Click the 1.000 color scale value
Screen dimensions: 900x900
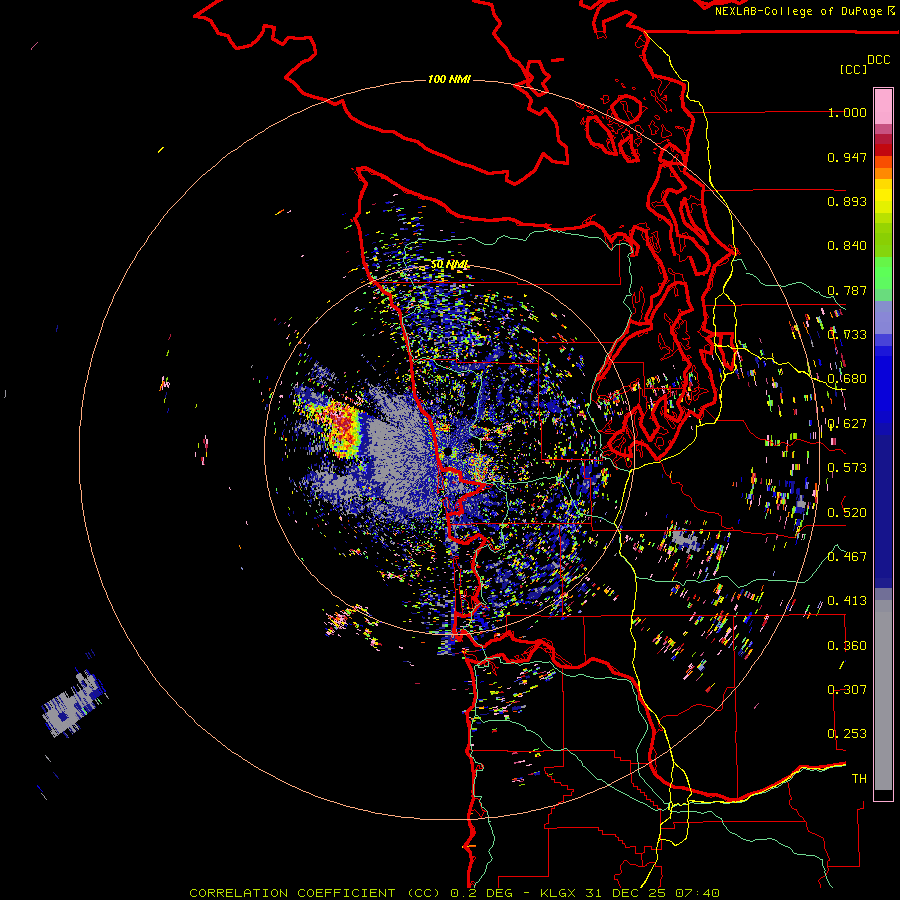[847, 112]
